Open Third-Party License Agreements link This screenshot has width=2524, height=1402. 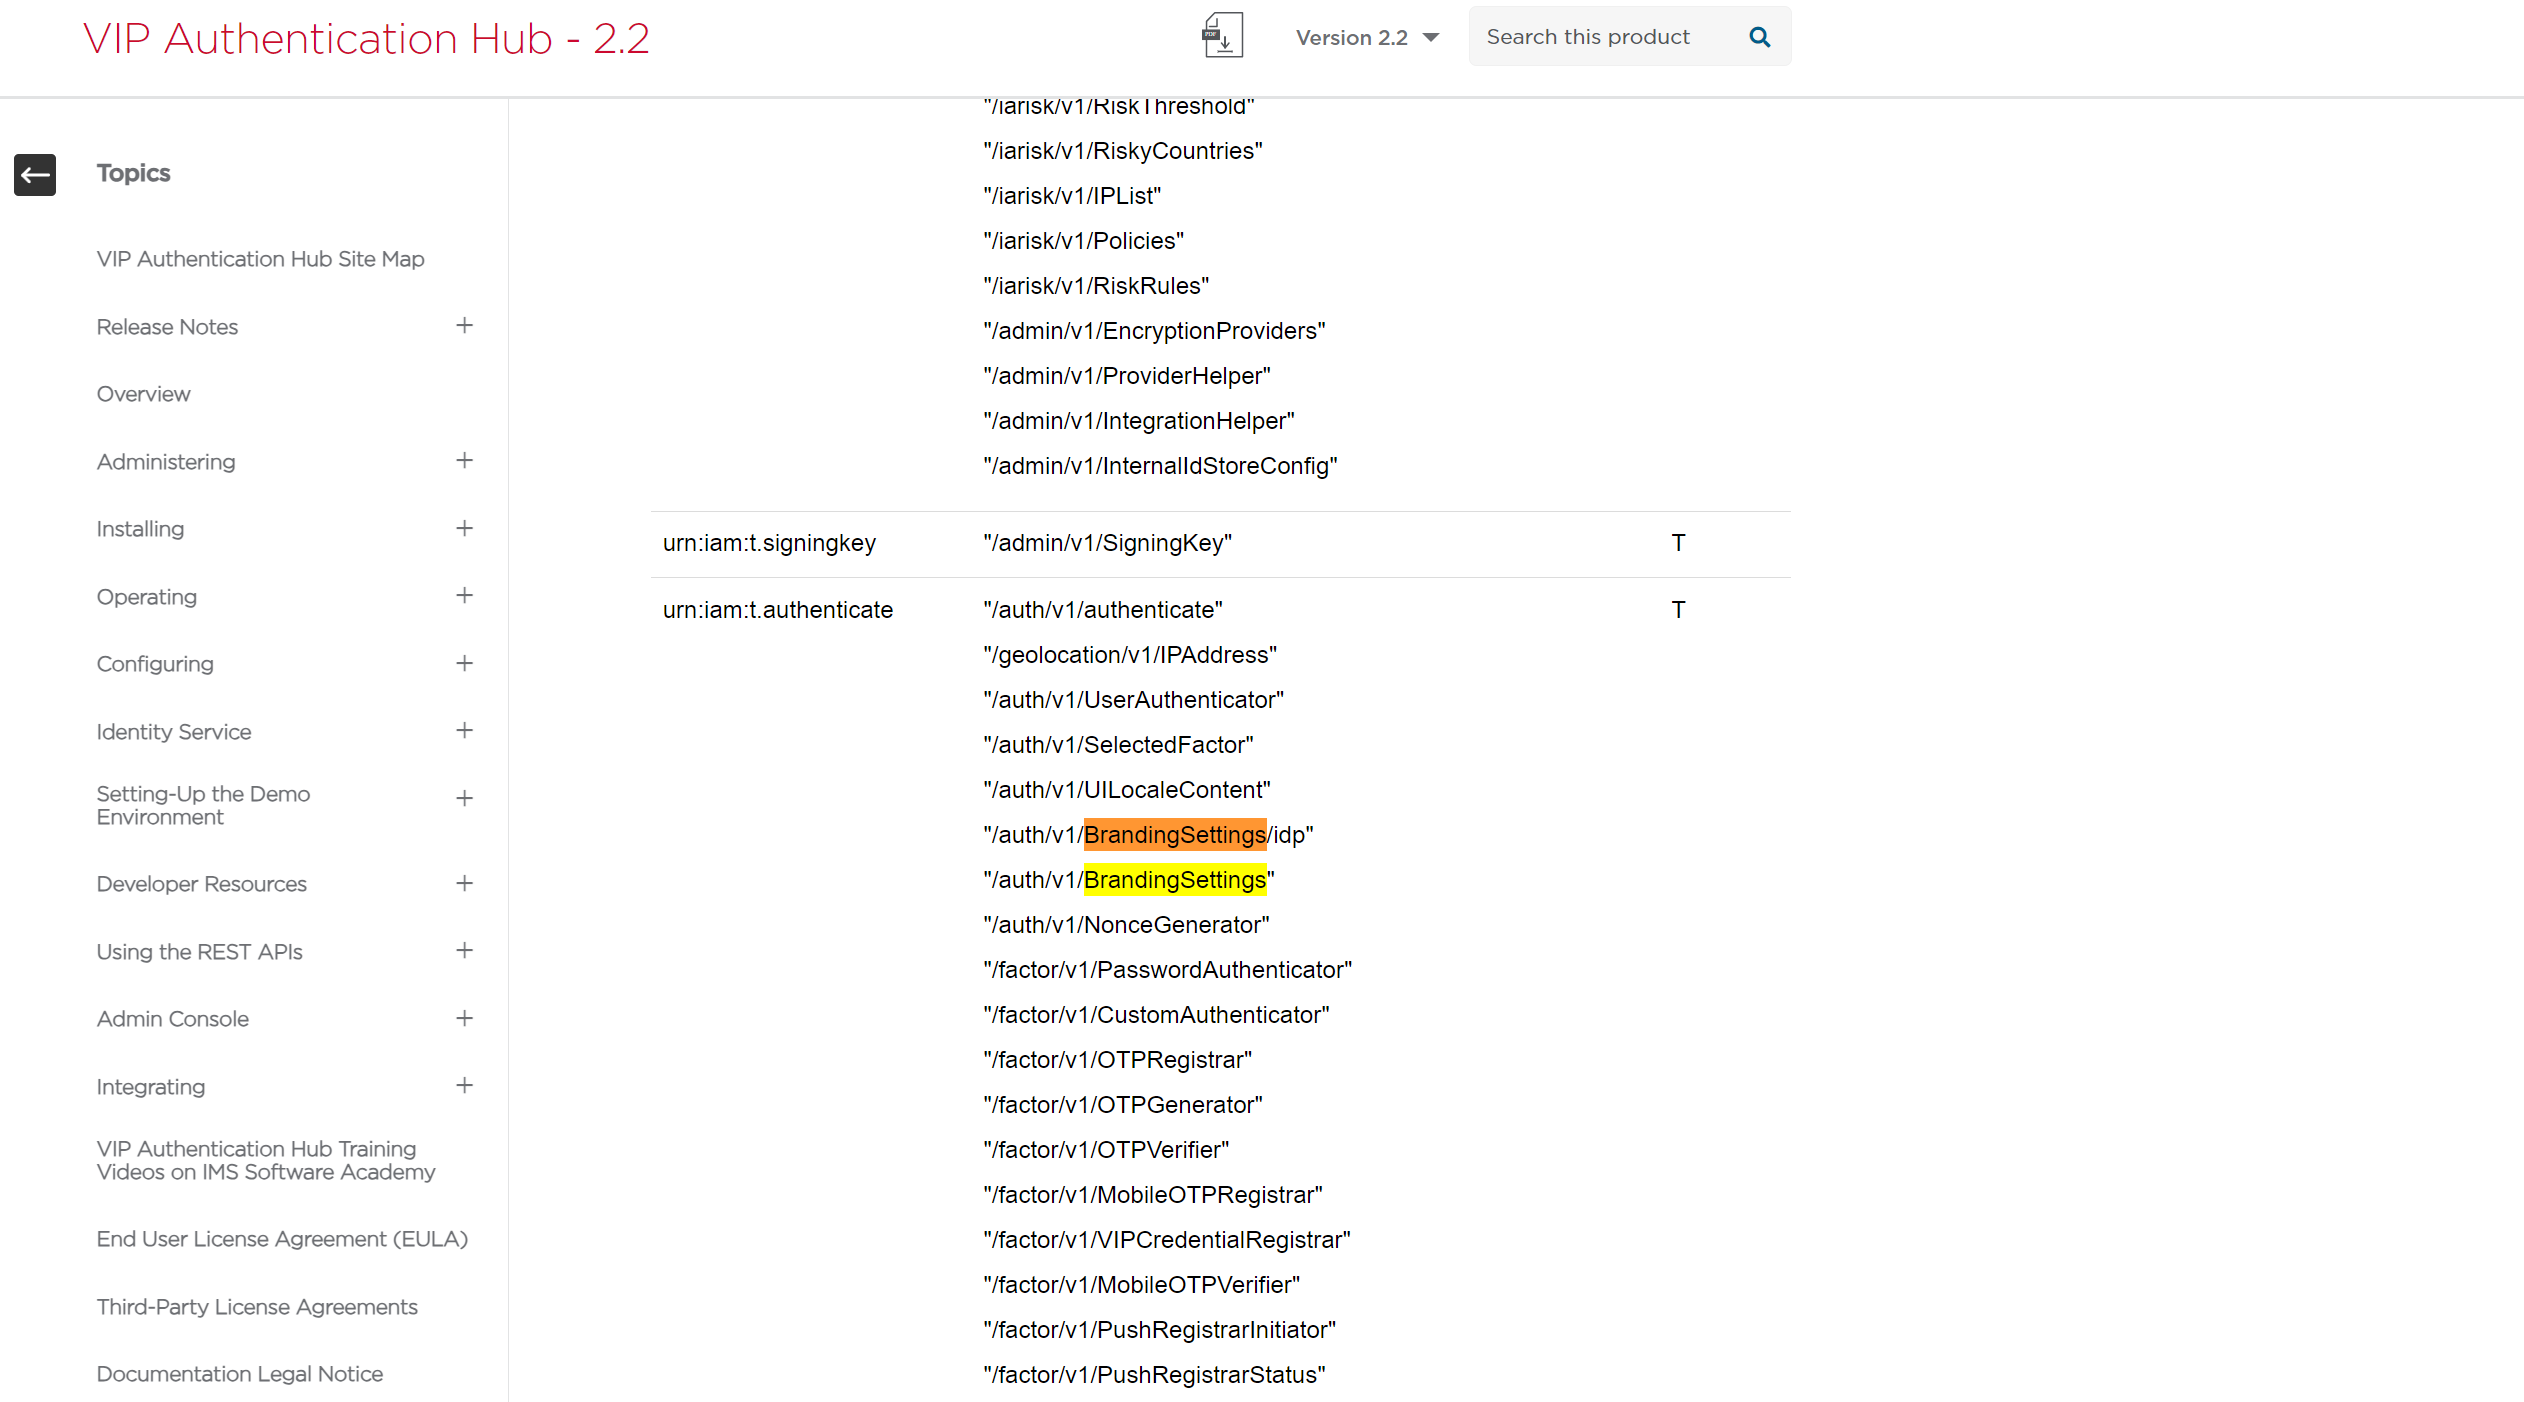[x=257, y=1307]
